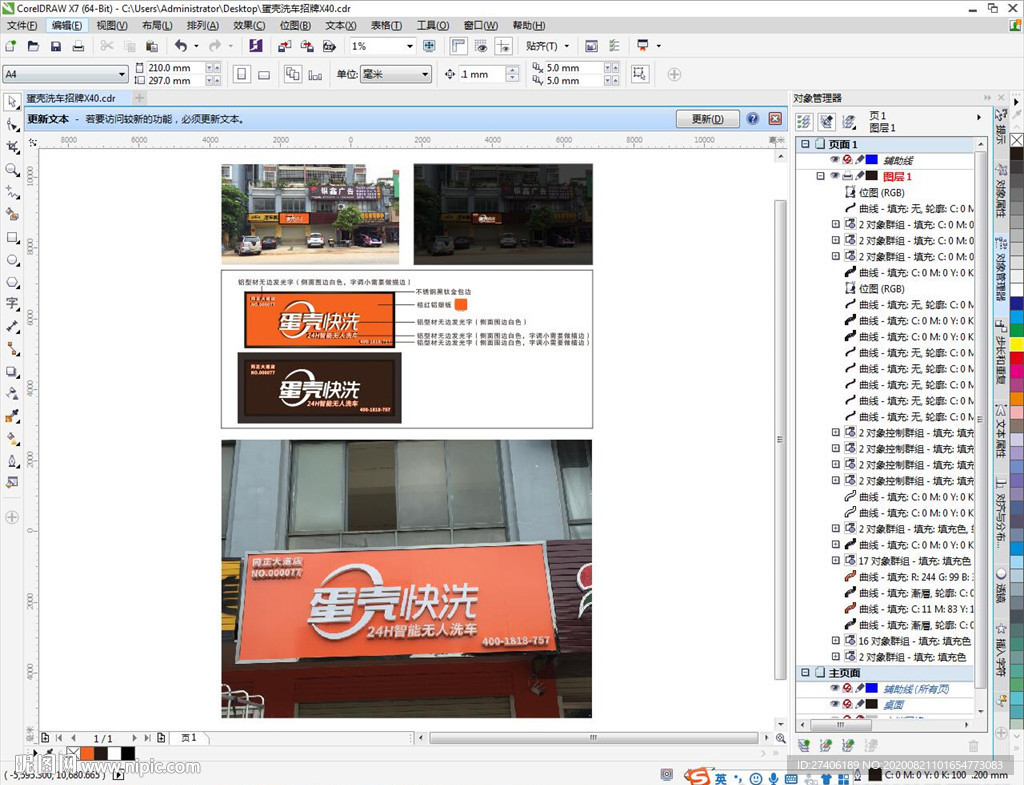Select the Crop tool
The width and height of the screenshot is (1024, 785).
click(12, 147)
